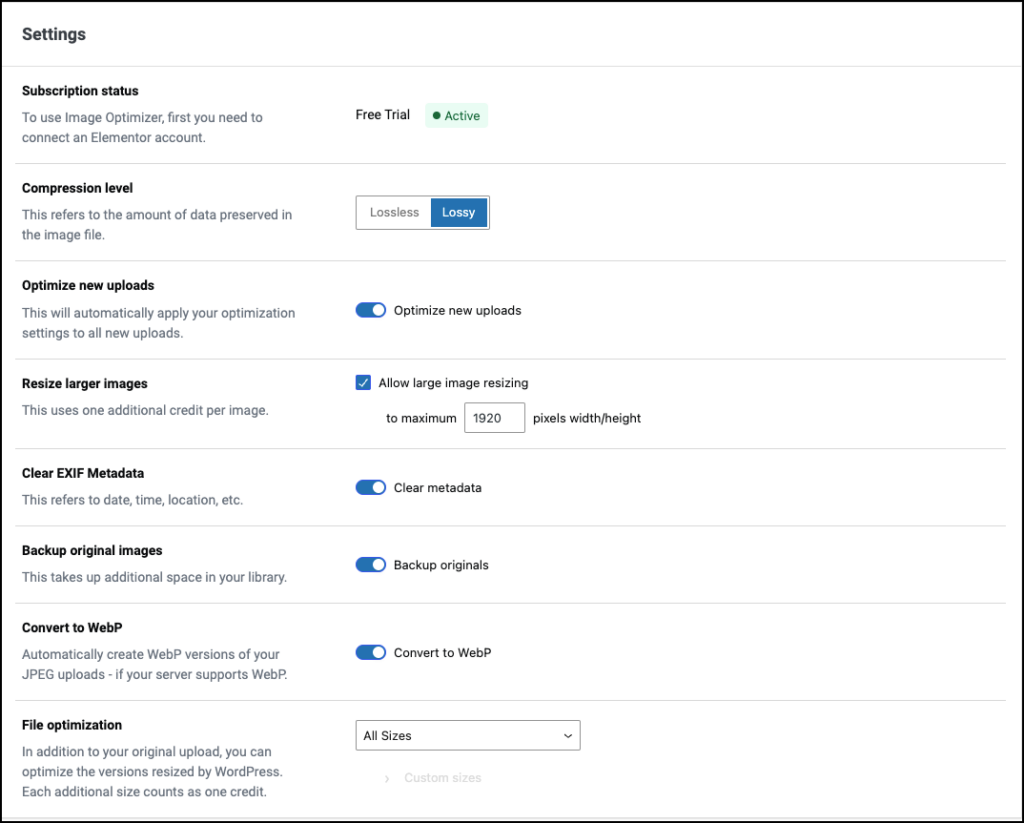The width and height of the screenshot is (1024, 823).
Task: Click the checkmark in the resizing checkbox
Action: pos(363,382)
